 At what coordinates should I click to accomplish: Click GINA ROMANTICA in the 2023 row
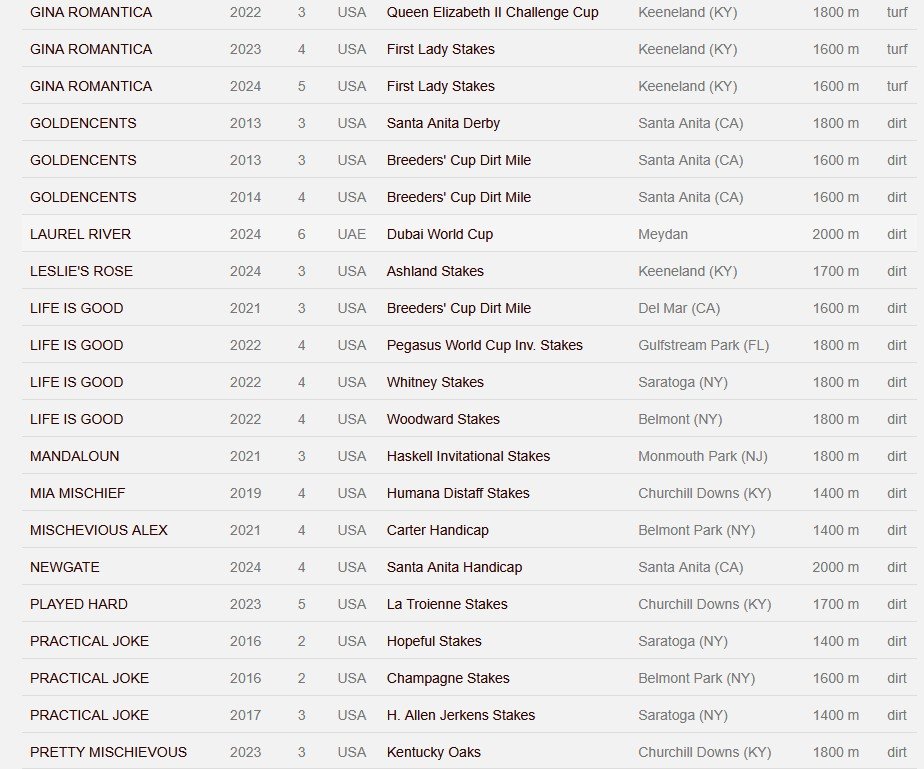click(91, 49)
